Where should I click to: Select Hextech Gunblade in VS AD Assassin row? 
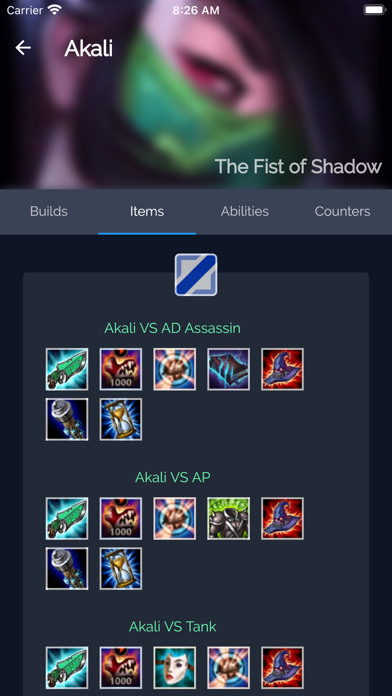click(67, 369)
